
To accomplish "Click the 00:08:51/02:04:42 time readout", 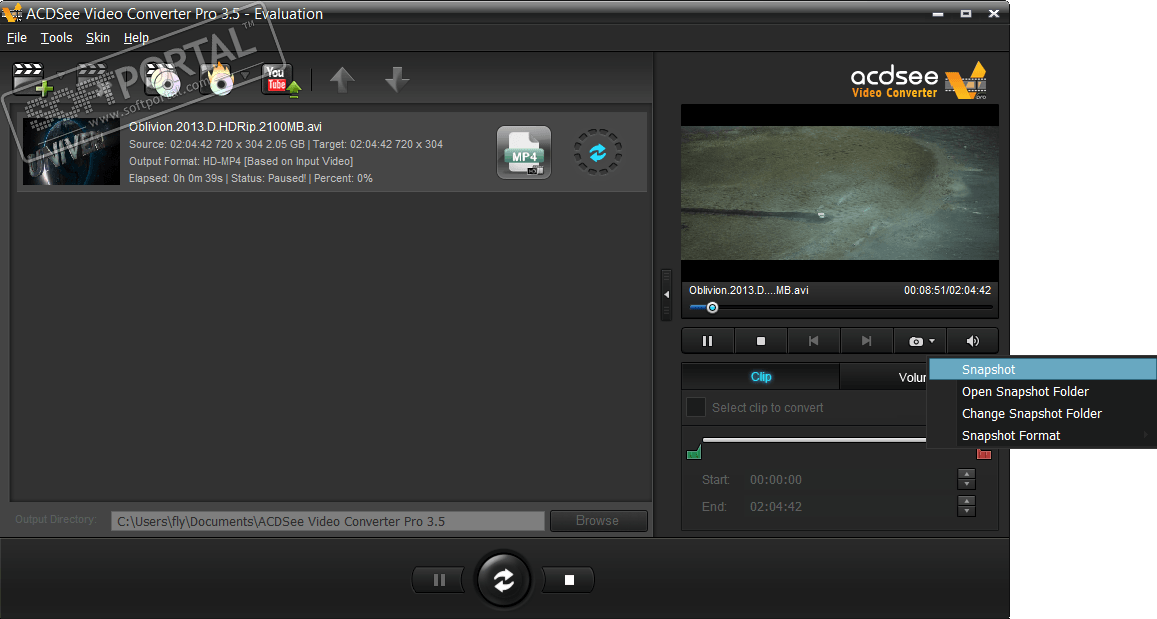I will (x=947, y=291).
